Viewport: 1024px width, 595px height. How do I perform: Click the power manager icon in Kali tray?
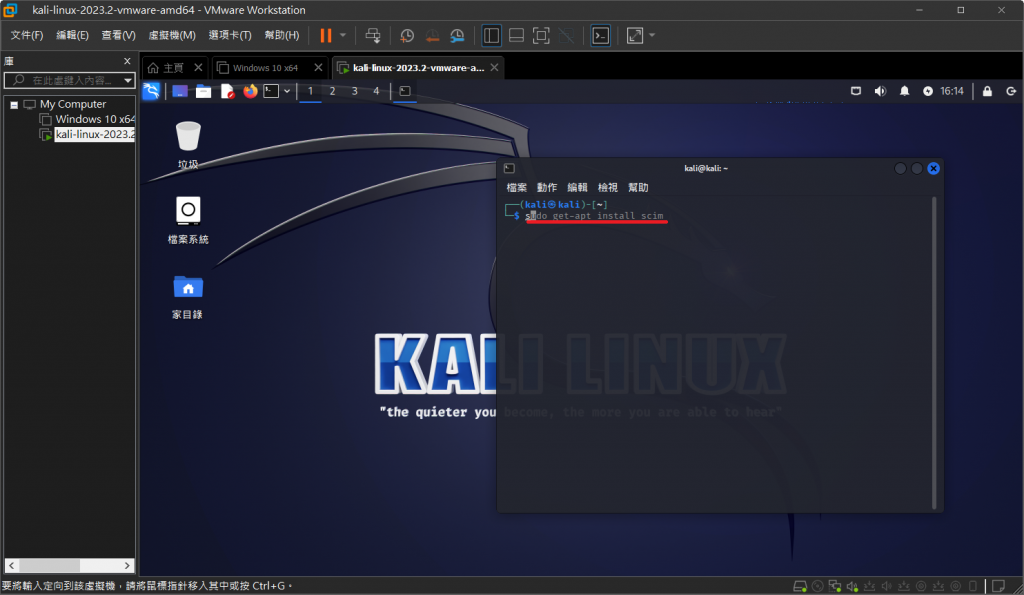coord(928,91)
